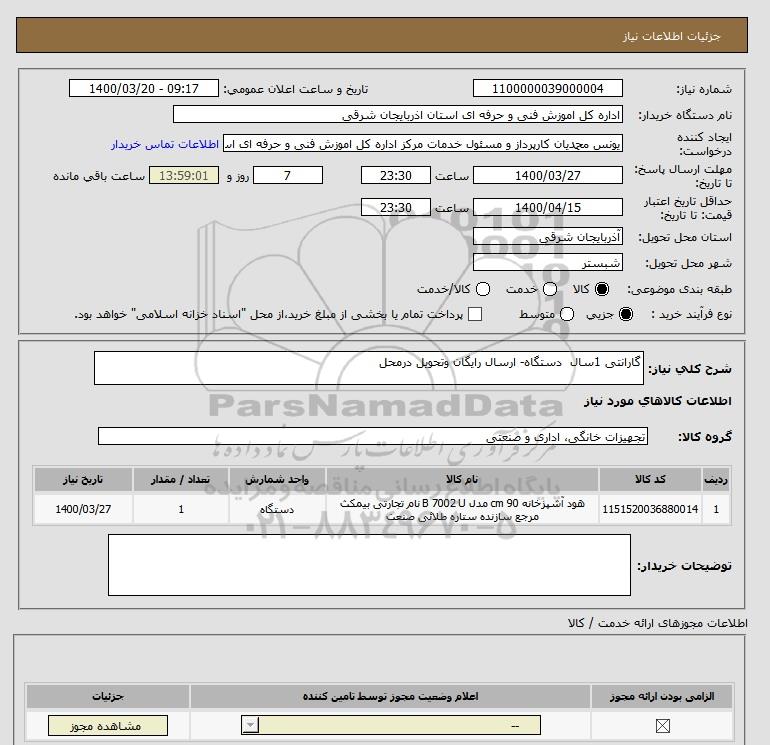This screenshot has width=770, height=745.
Task: Select the کالا radio button
Action: tap(602, 289)
